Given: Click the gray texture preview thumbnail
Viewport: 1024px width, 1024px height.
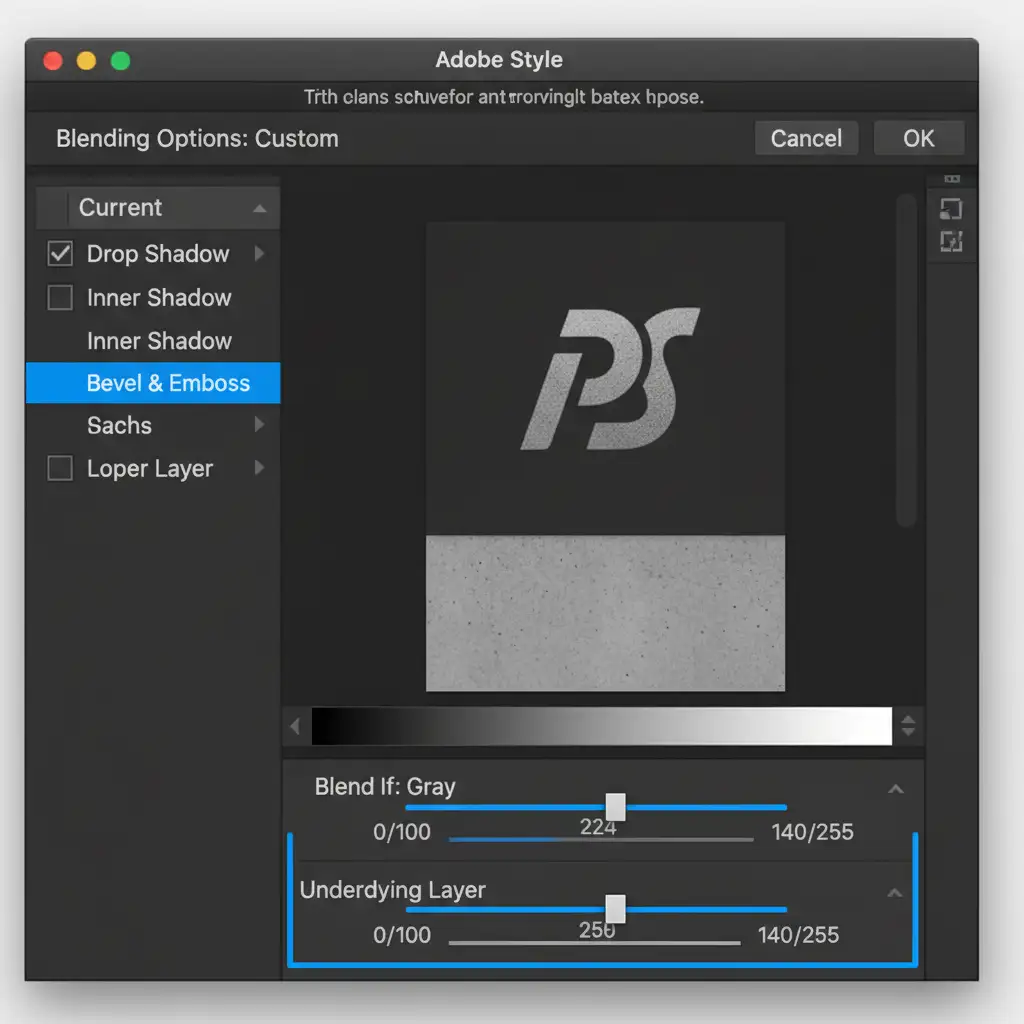Looking at the screenshot, I should click(x=606, y=613).
